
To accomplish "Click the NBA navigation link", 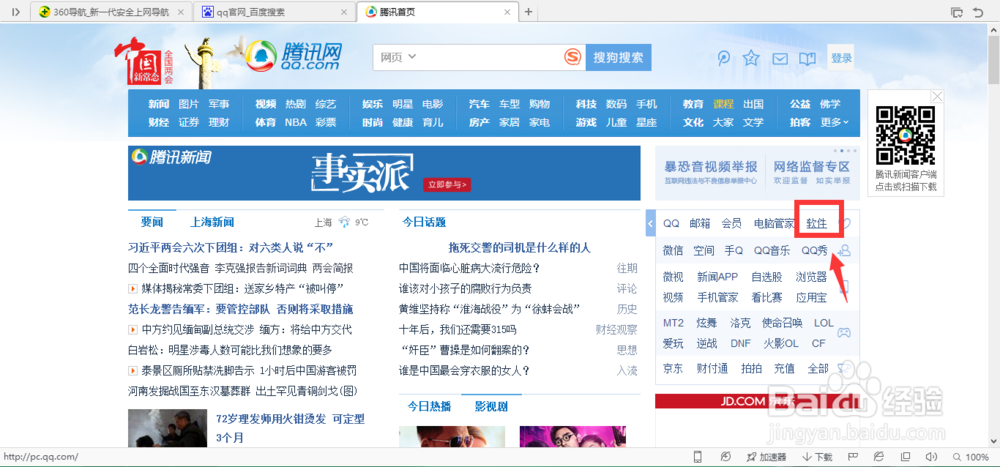I will (295, 122).
